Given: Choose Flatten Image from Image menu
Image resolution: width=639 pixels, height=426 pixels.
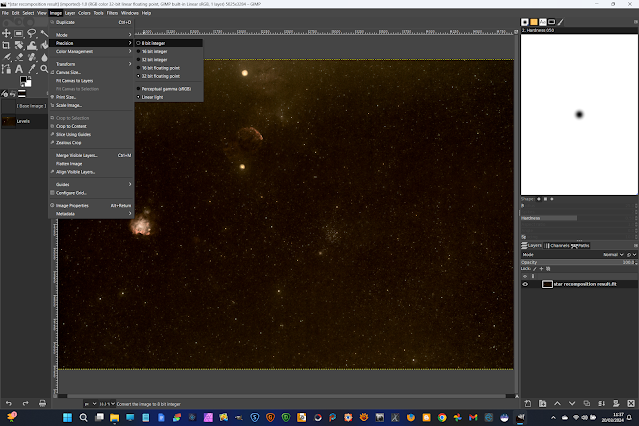Looking at the screenshot, I should 91,163.
